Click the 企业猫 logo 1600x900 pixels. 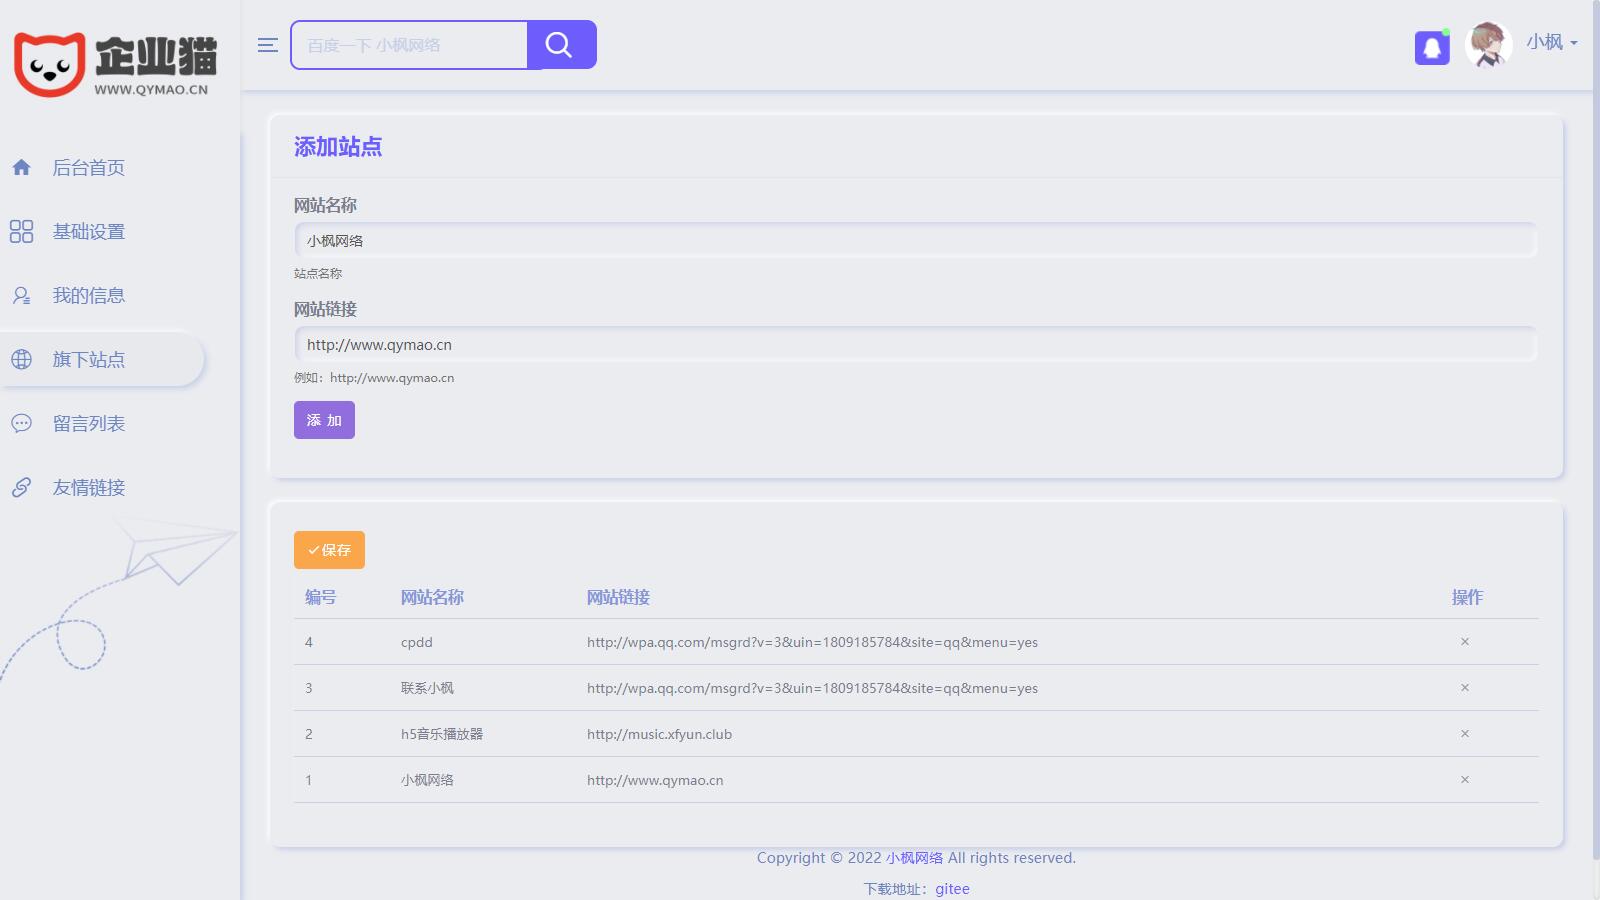(x=116, y=64)
